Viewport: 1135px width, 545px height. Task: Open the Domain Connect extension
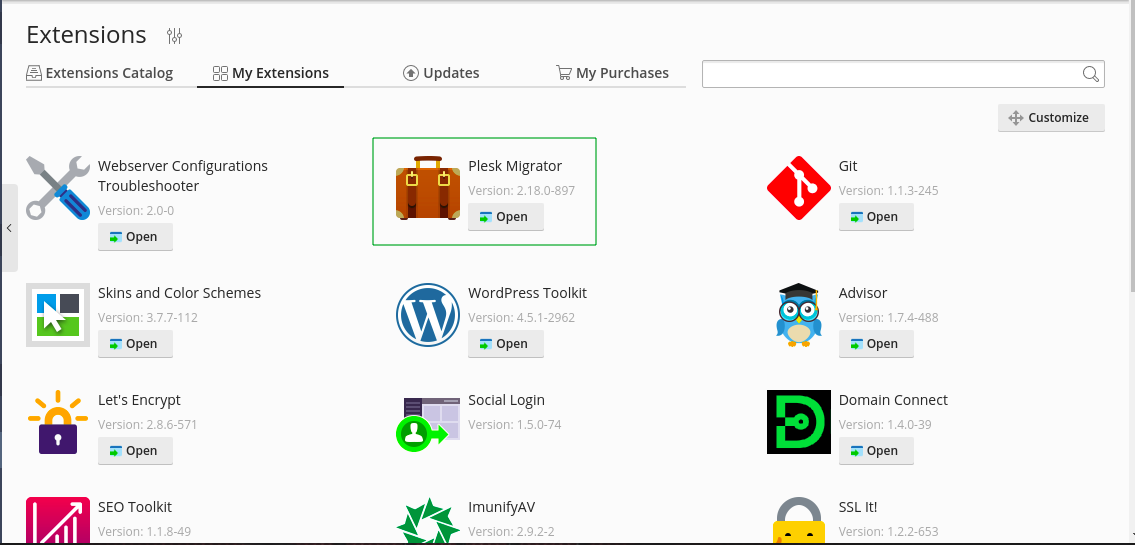coord(876,450)
